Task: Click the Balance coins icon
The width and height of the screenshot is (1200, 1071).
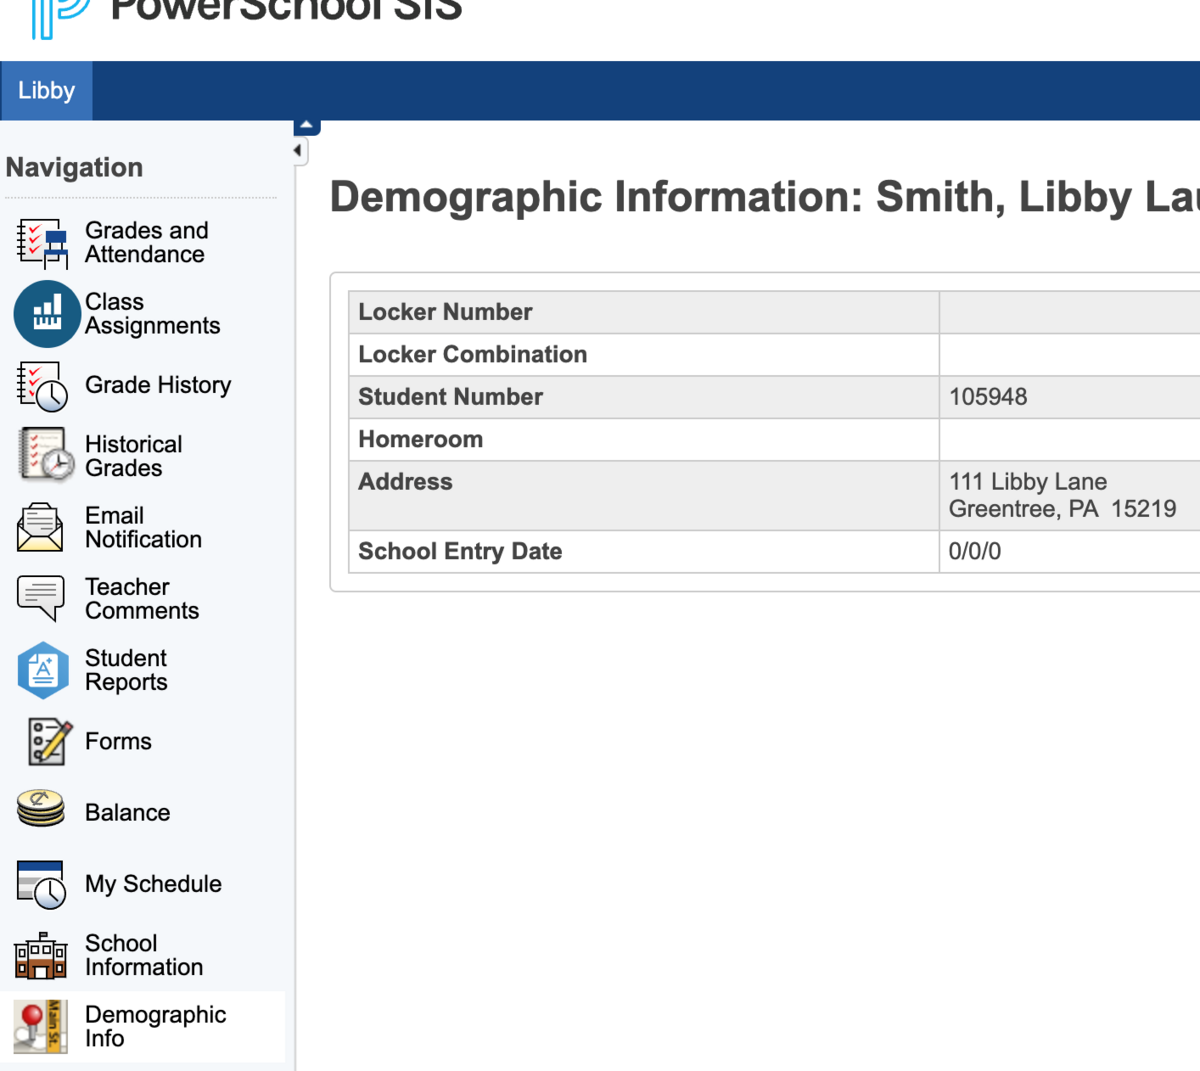Action: [x=41, y=808]
